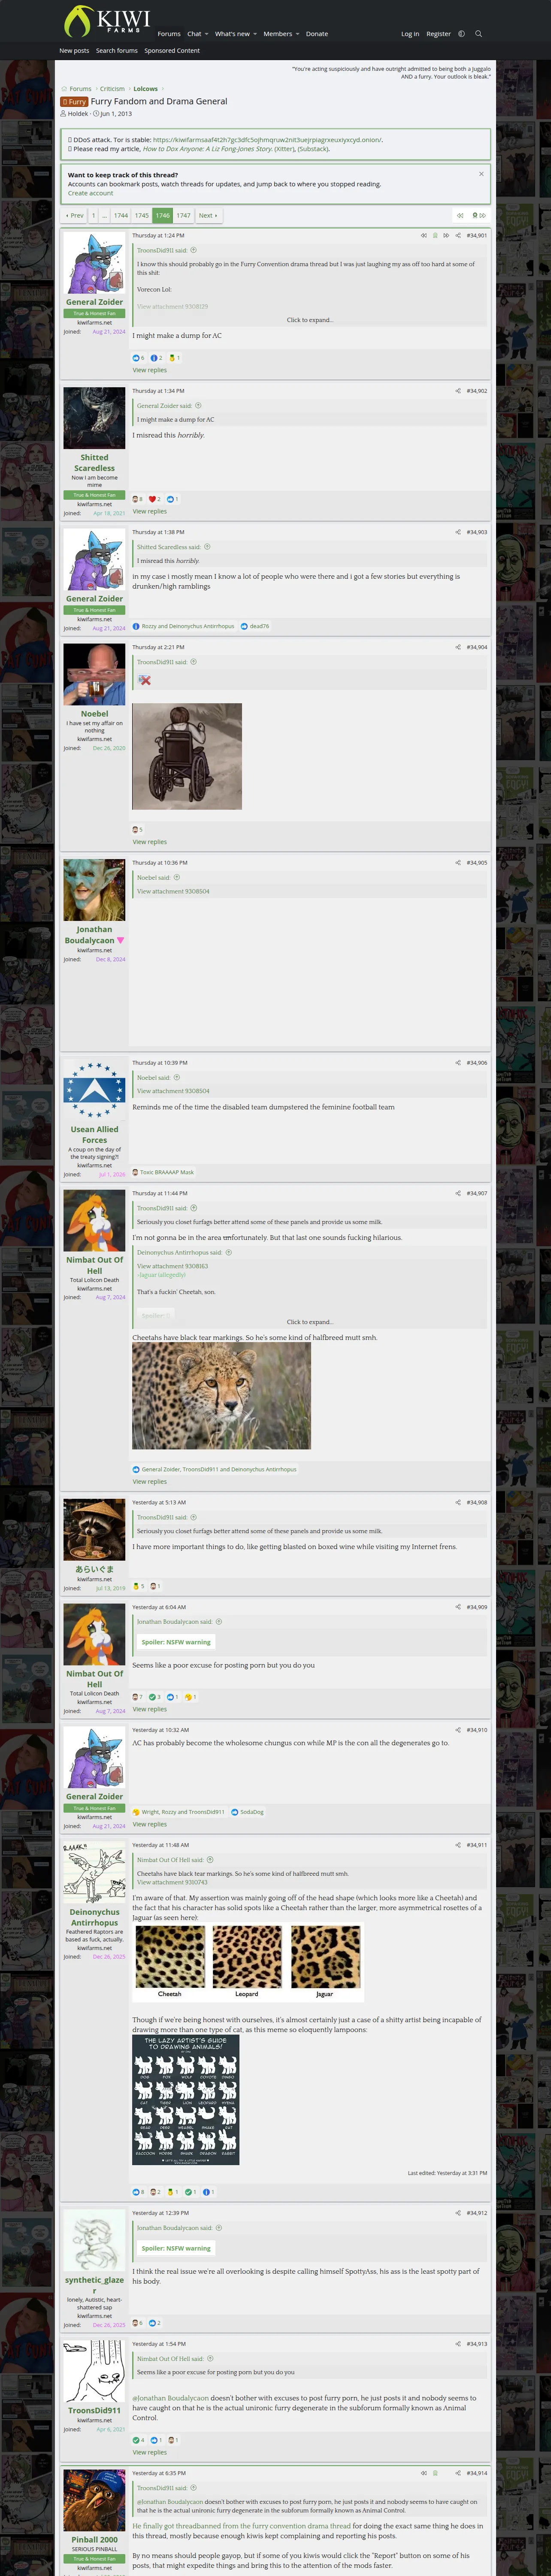Open Jonathan Boudalycaon's username link

click(95, 935)
